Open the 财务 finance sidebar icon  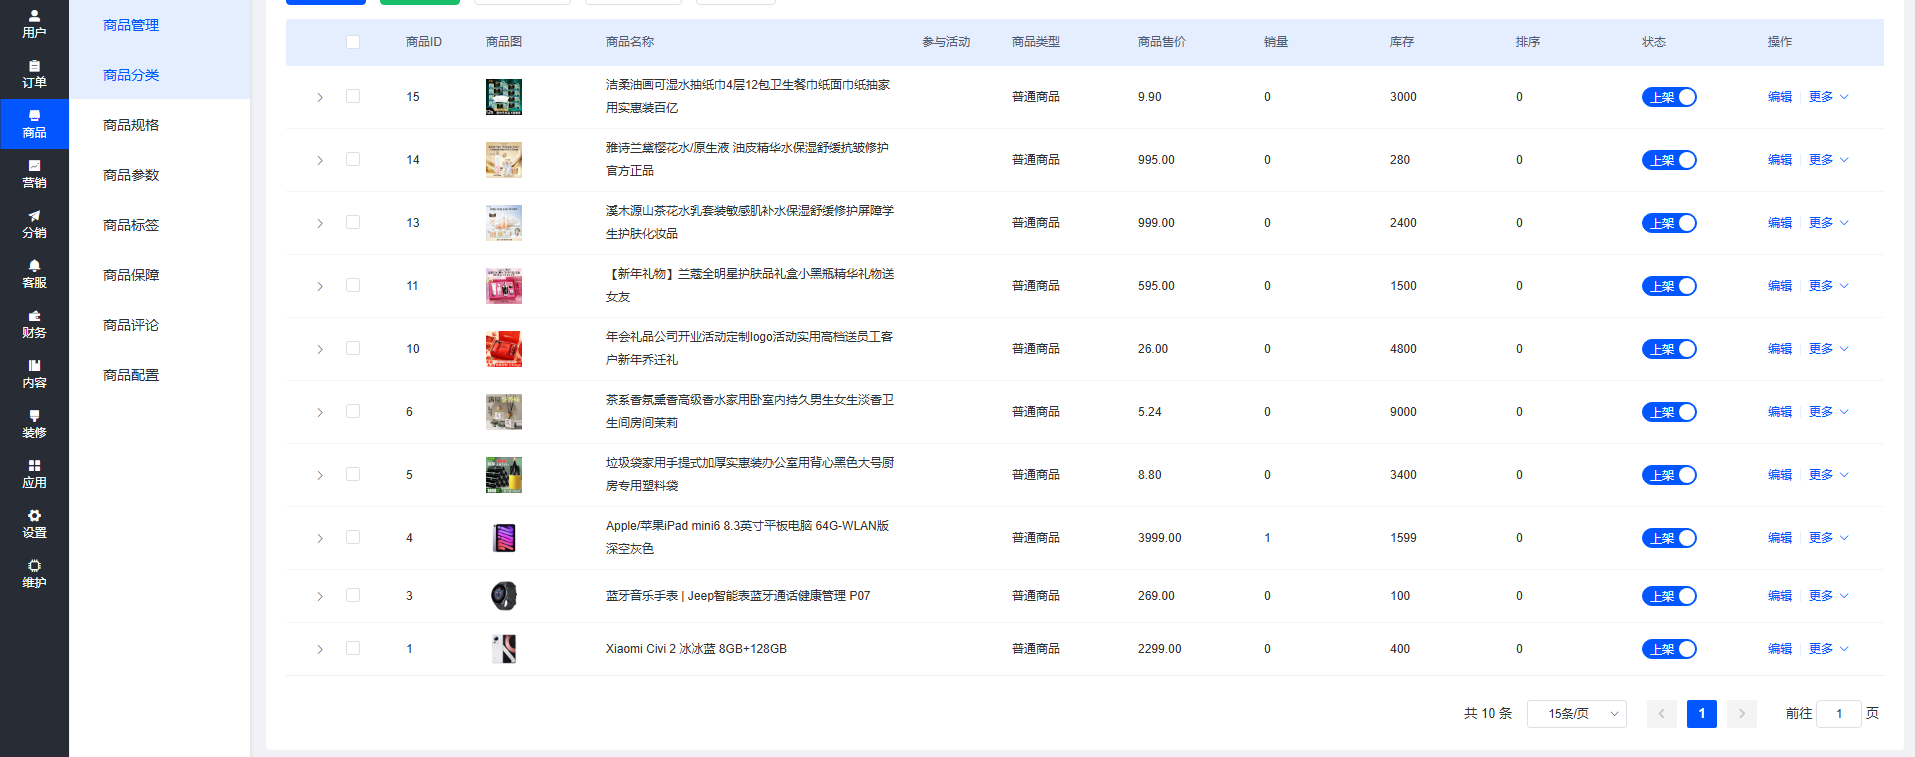click(34, 324)
